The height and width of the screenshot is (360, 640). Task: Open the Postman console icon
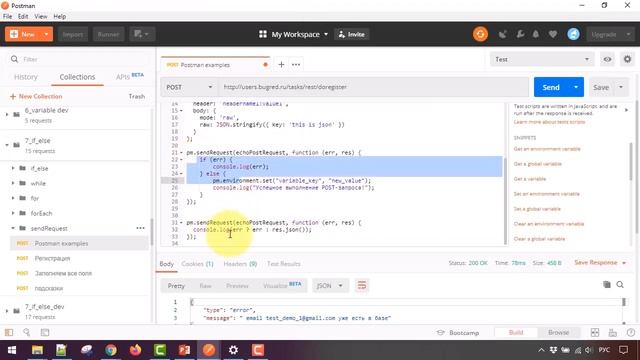pos(45,333)
